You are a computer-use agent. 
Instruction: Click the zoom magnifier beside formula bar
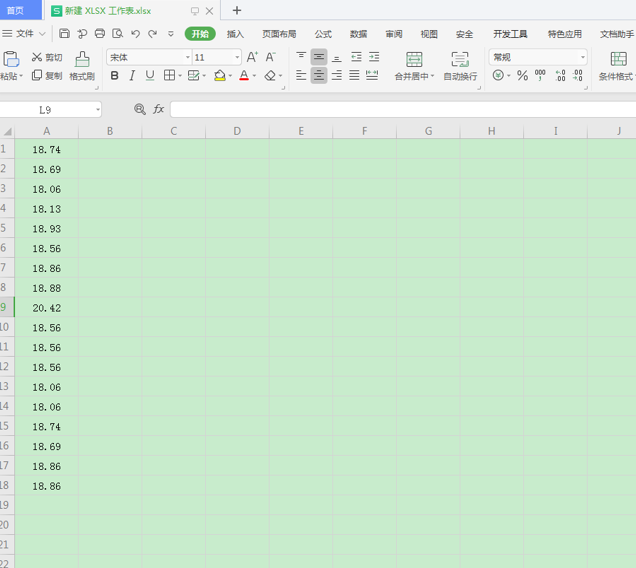pyautogui.click(x=140, y=109)
